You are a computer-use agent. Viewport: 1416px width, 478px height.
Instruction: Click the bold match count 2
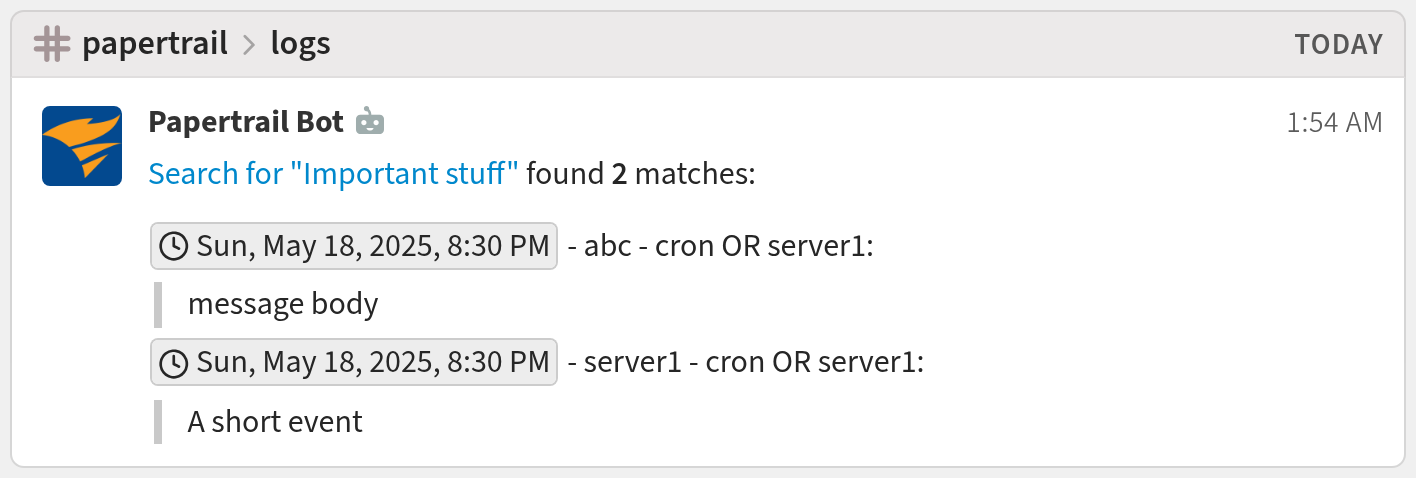tap(619, 174)
